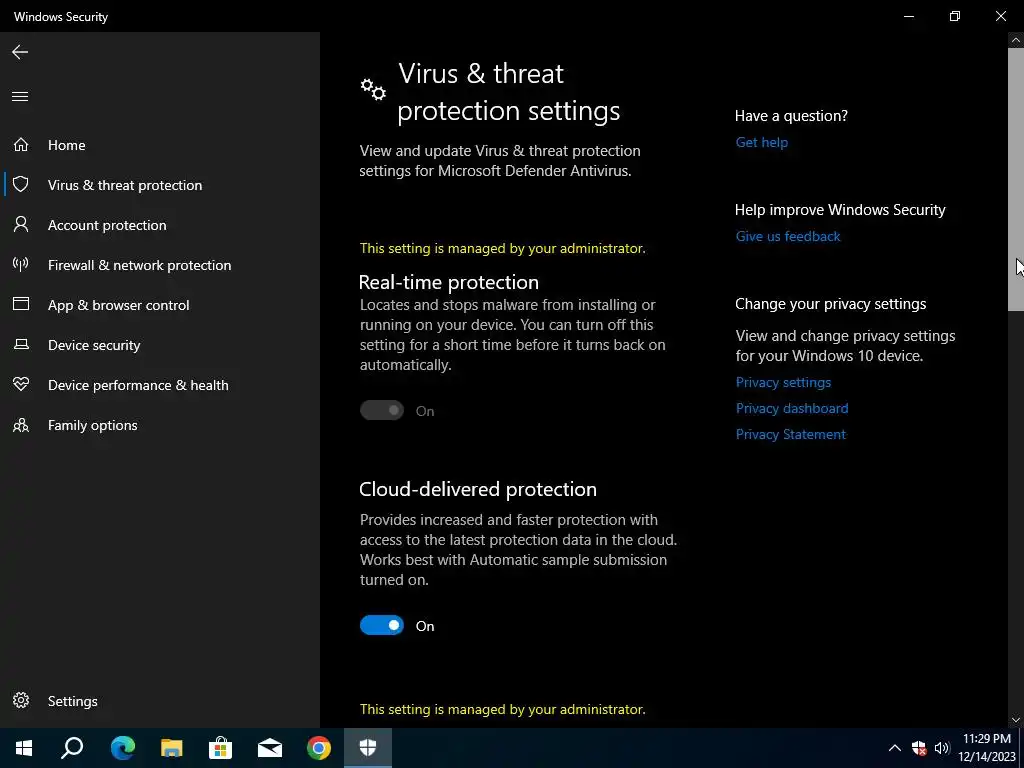Click the Have a question? heading
The image size is (1024, 768).
(x=791, y=116)
